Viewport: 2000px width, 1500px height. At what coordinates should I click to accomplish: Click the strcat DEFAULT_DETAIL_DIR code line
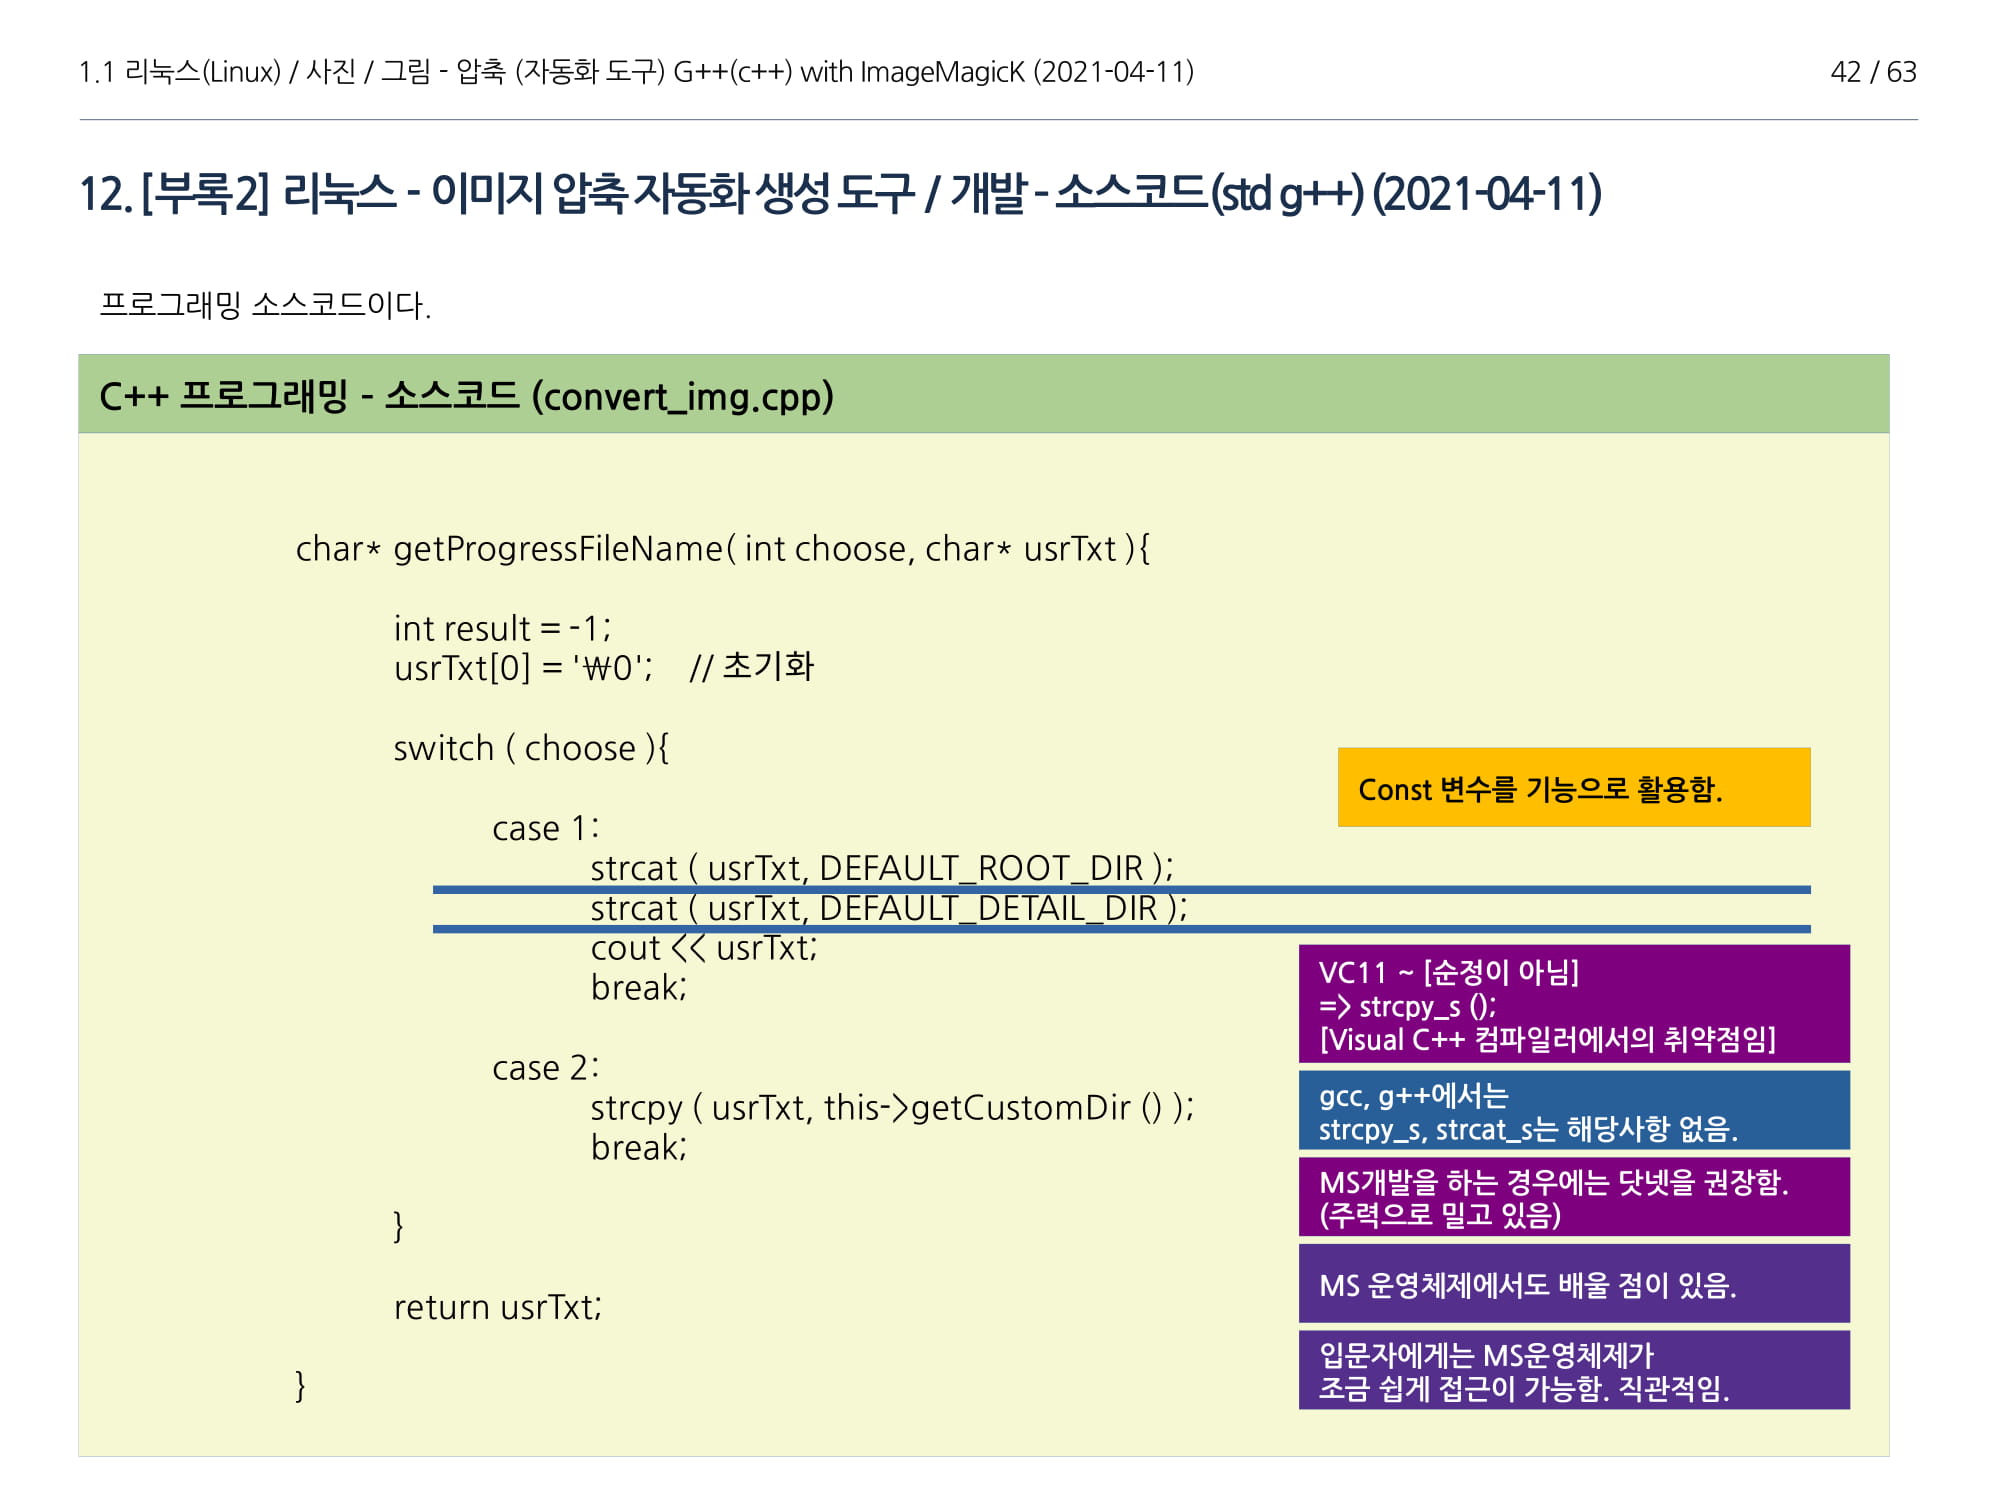click(888, 908)
